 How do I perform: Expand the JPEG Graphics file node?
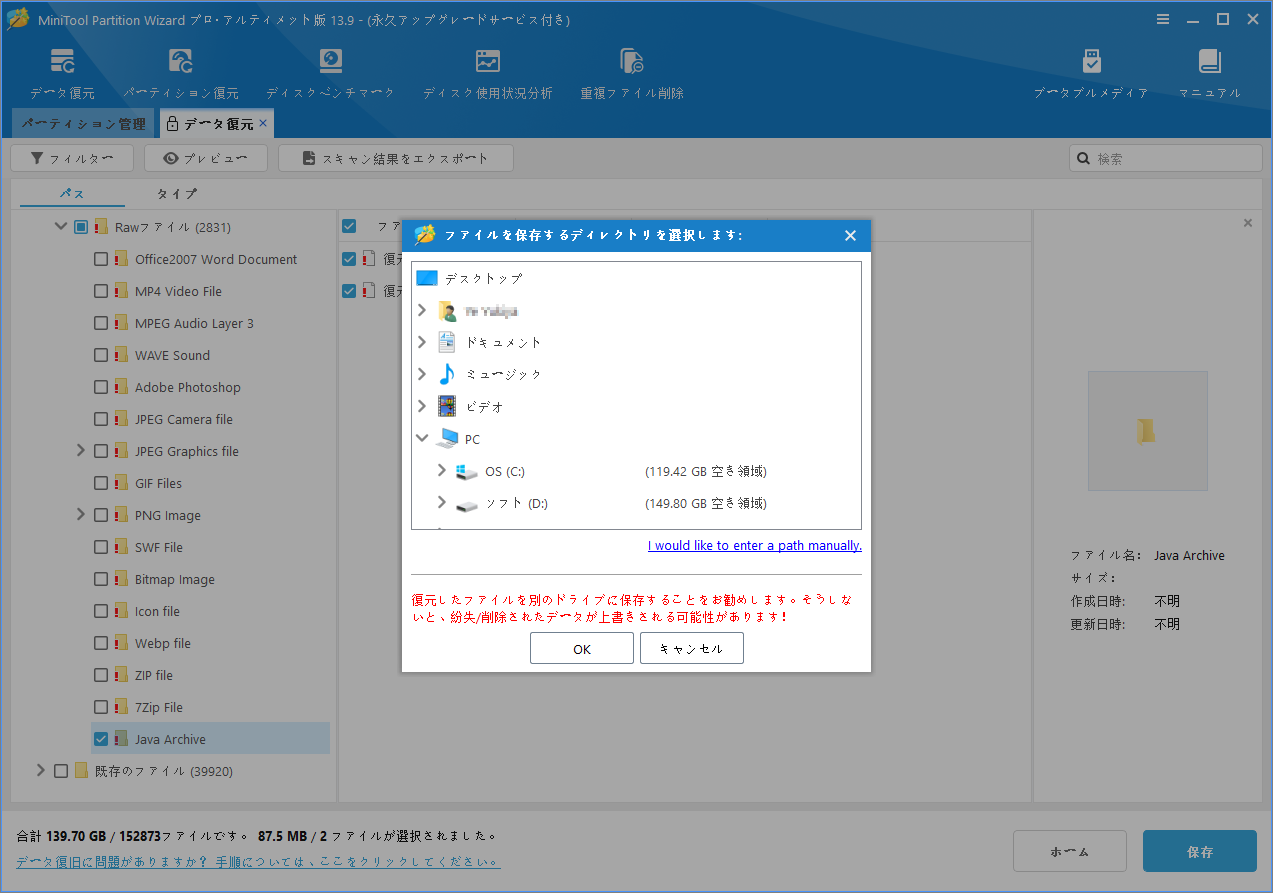(x=81, y=451)
